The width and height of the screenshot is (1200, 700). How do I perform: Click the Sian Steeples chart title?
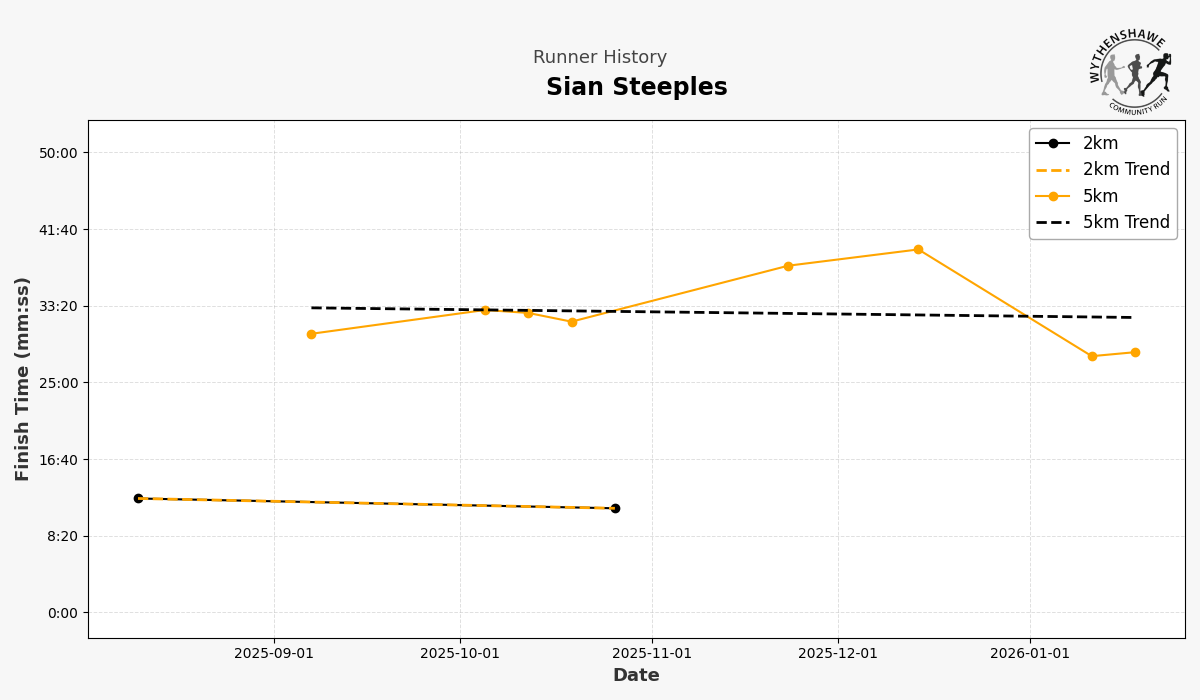[636, 88]
